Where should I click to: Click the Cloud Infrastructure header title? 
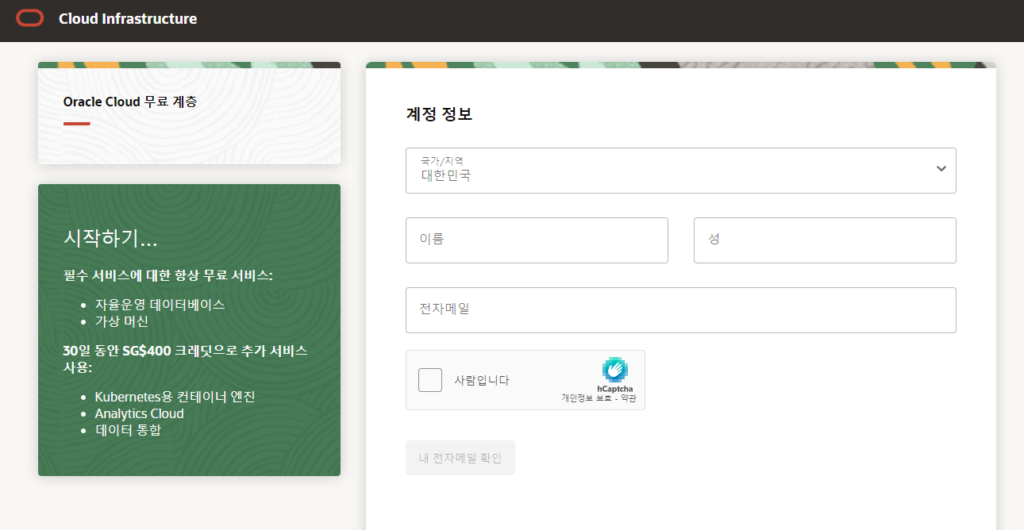pos(127,19)
